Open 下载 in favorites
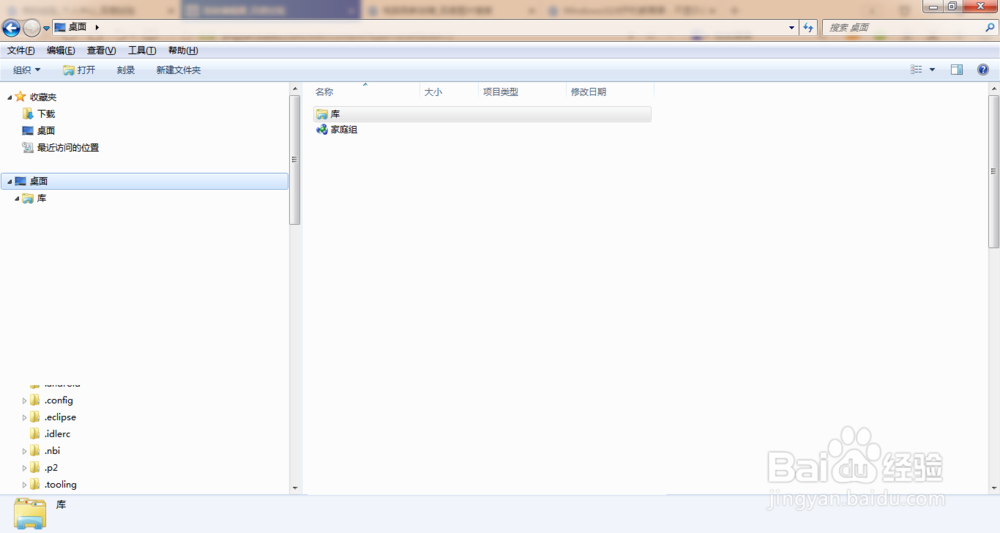1000x533 pixels. click(x=46, y=113)
